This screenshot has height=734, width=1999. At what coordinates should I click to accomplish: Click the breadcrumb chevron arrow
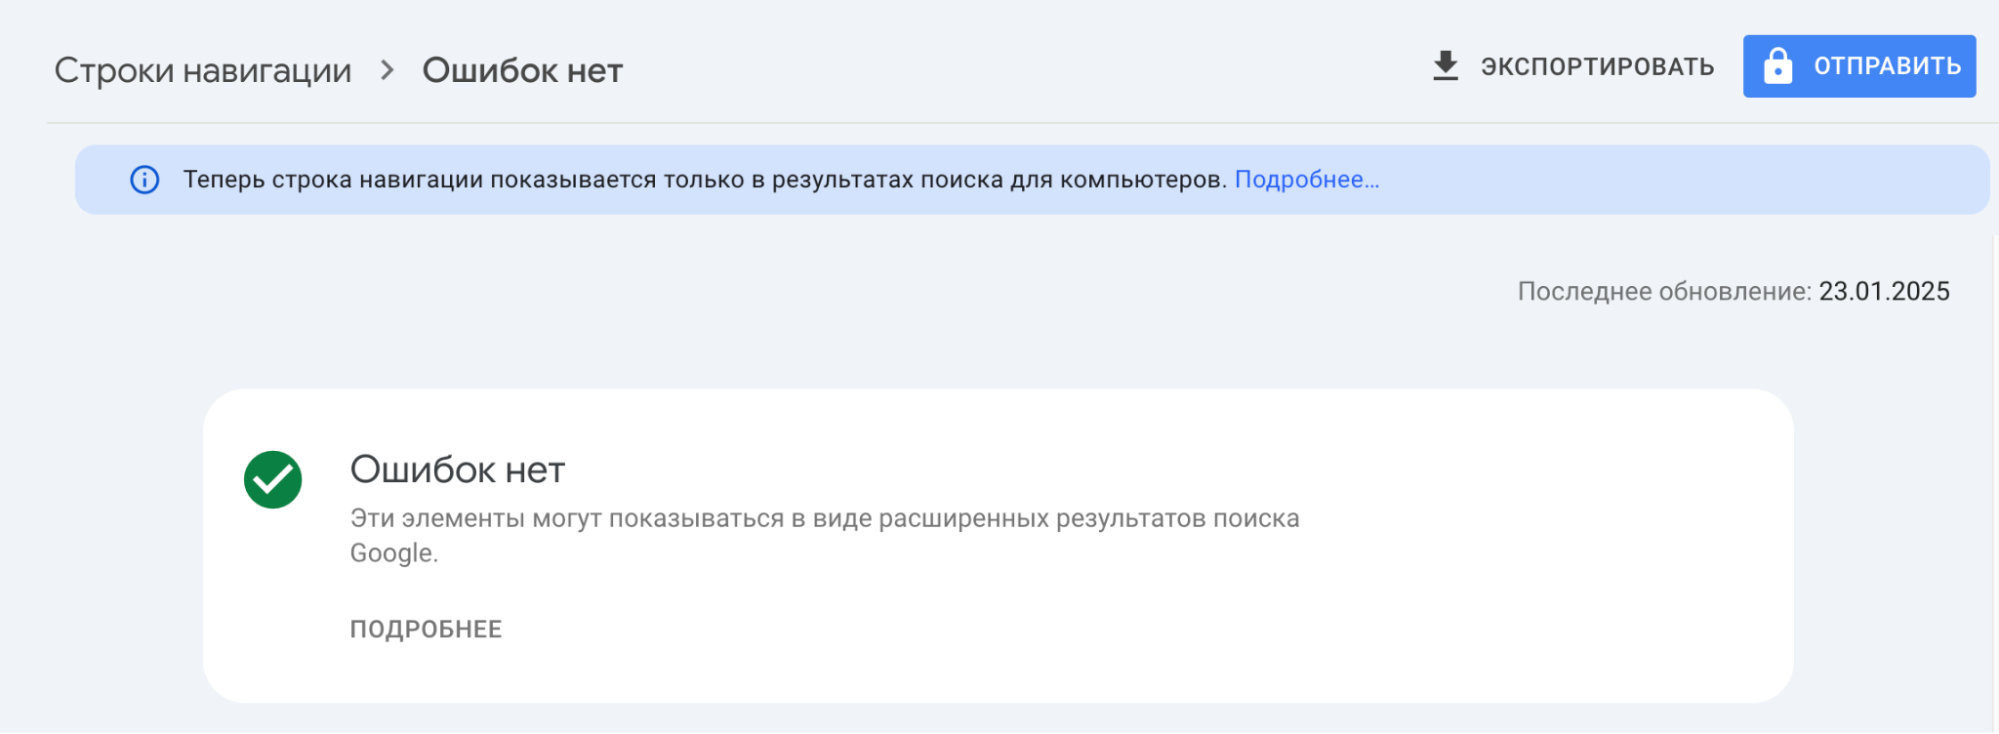click(x=387, y=70)
